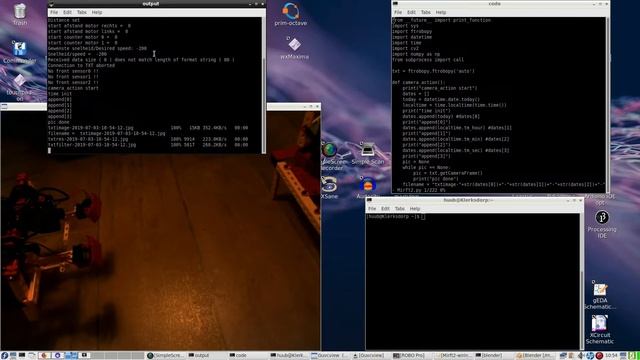Open the Edit menu in the code window
This screenshot has height=360, width=640.
pyautogui.click(x=411, y=12)
